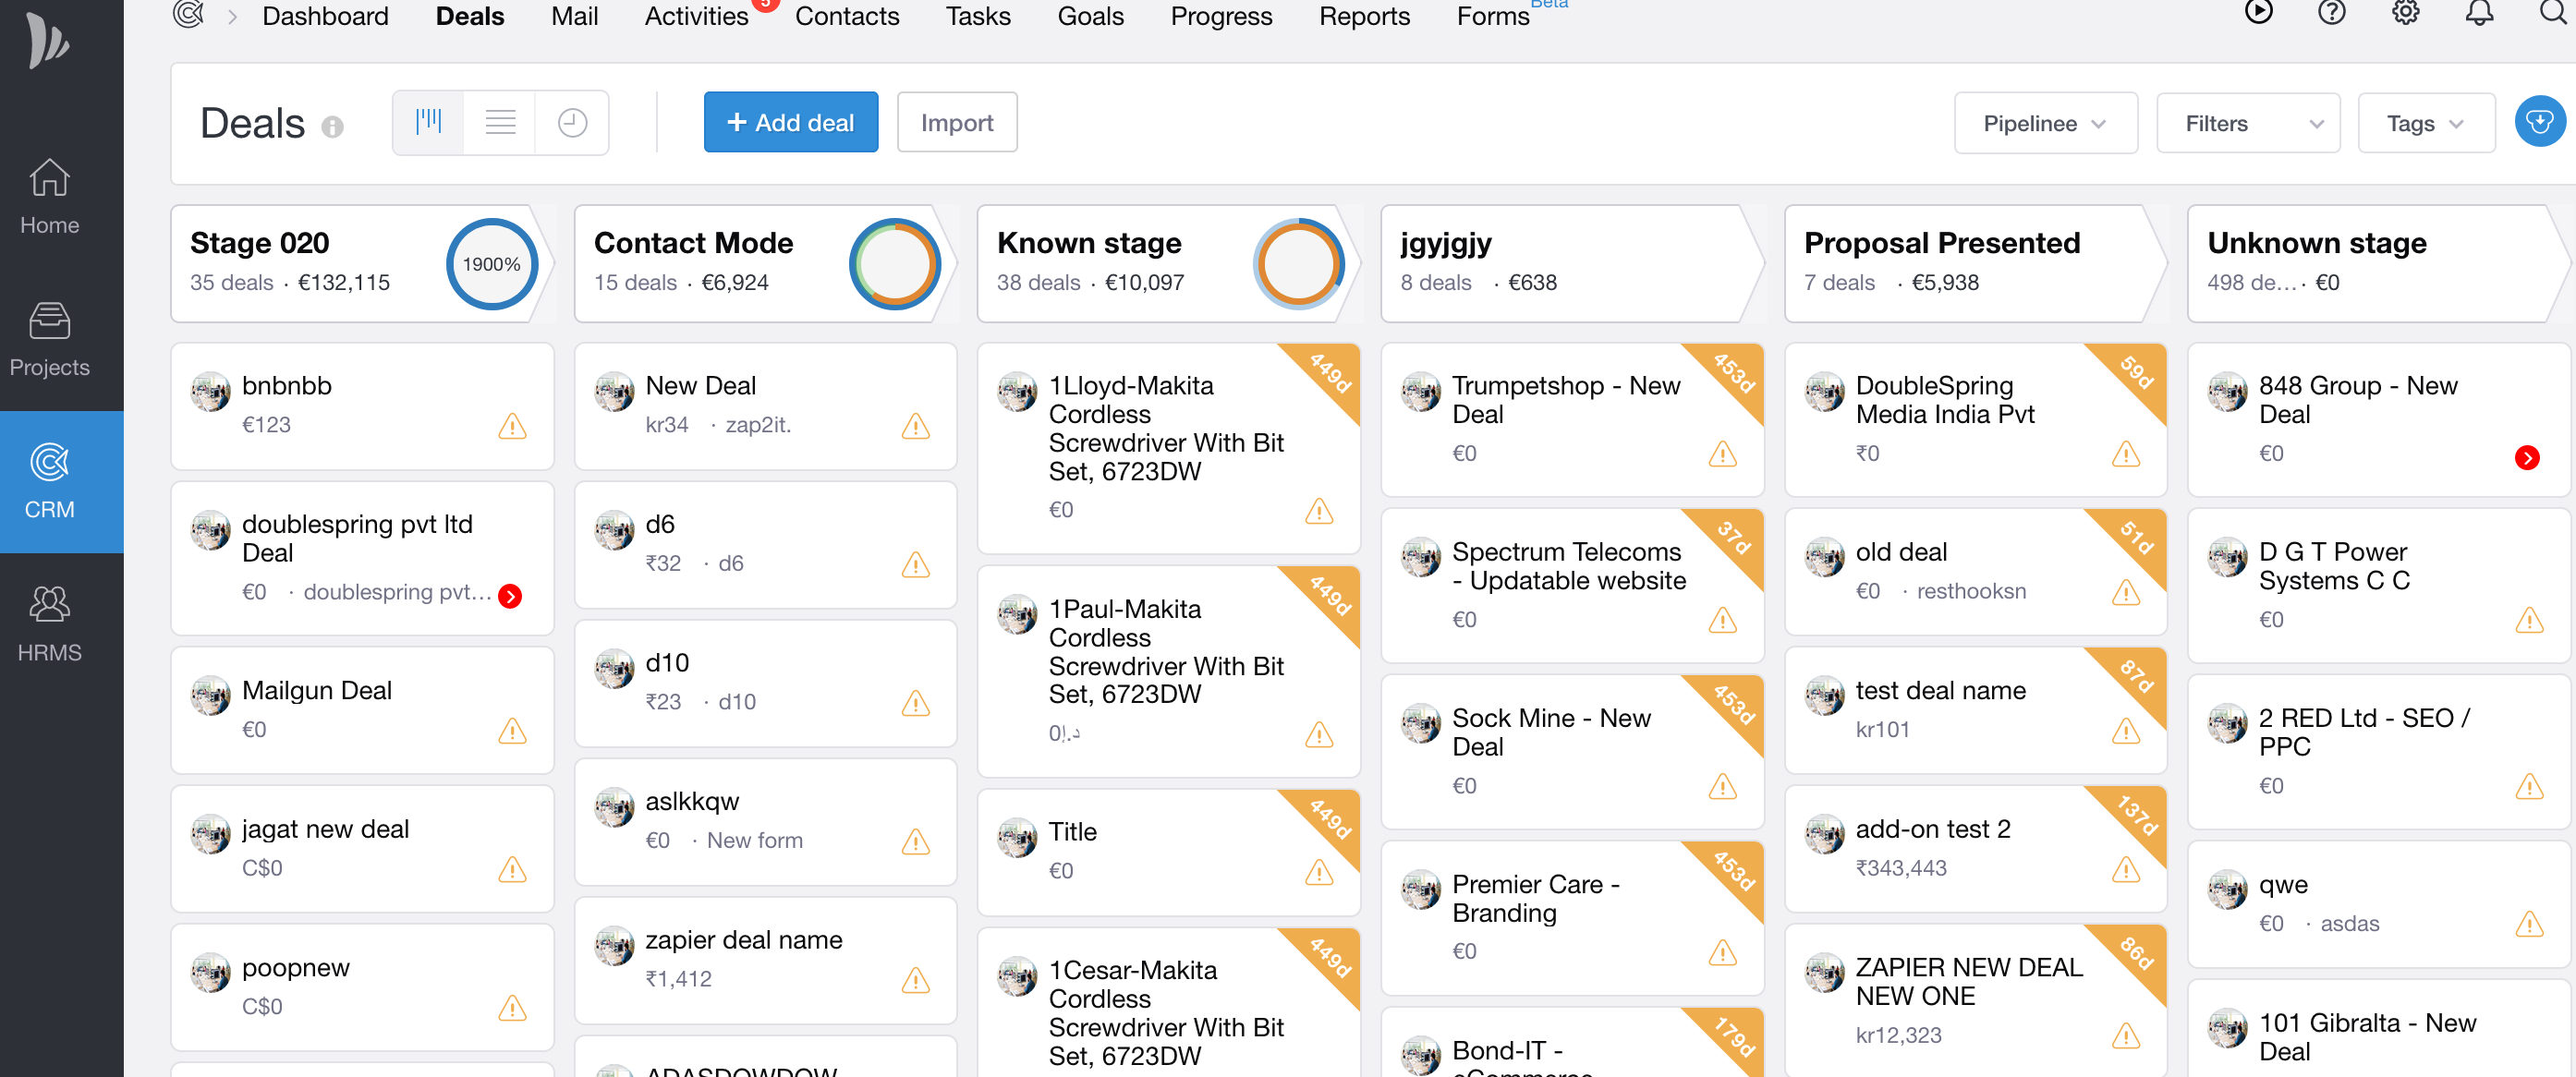
Task: Click the Add deal button
Action: pos(790,122)
